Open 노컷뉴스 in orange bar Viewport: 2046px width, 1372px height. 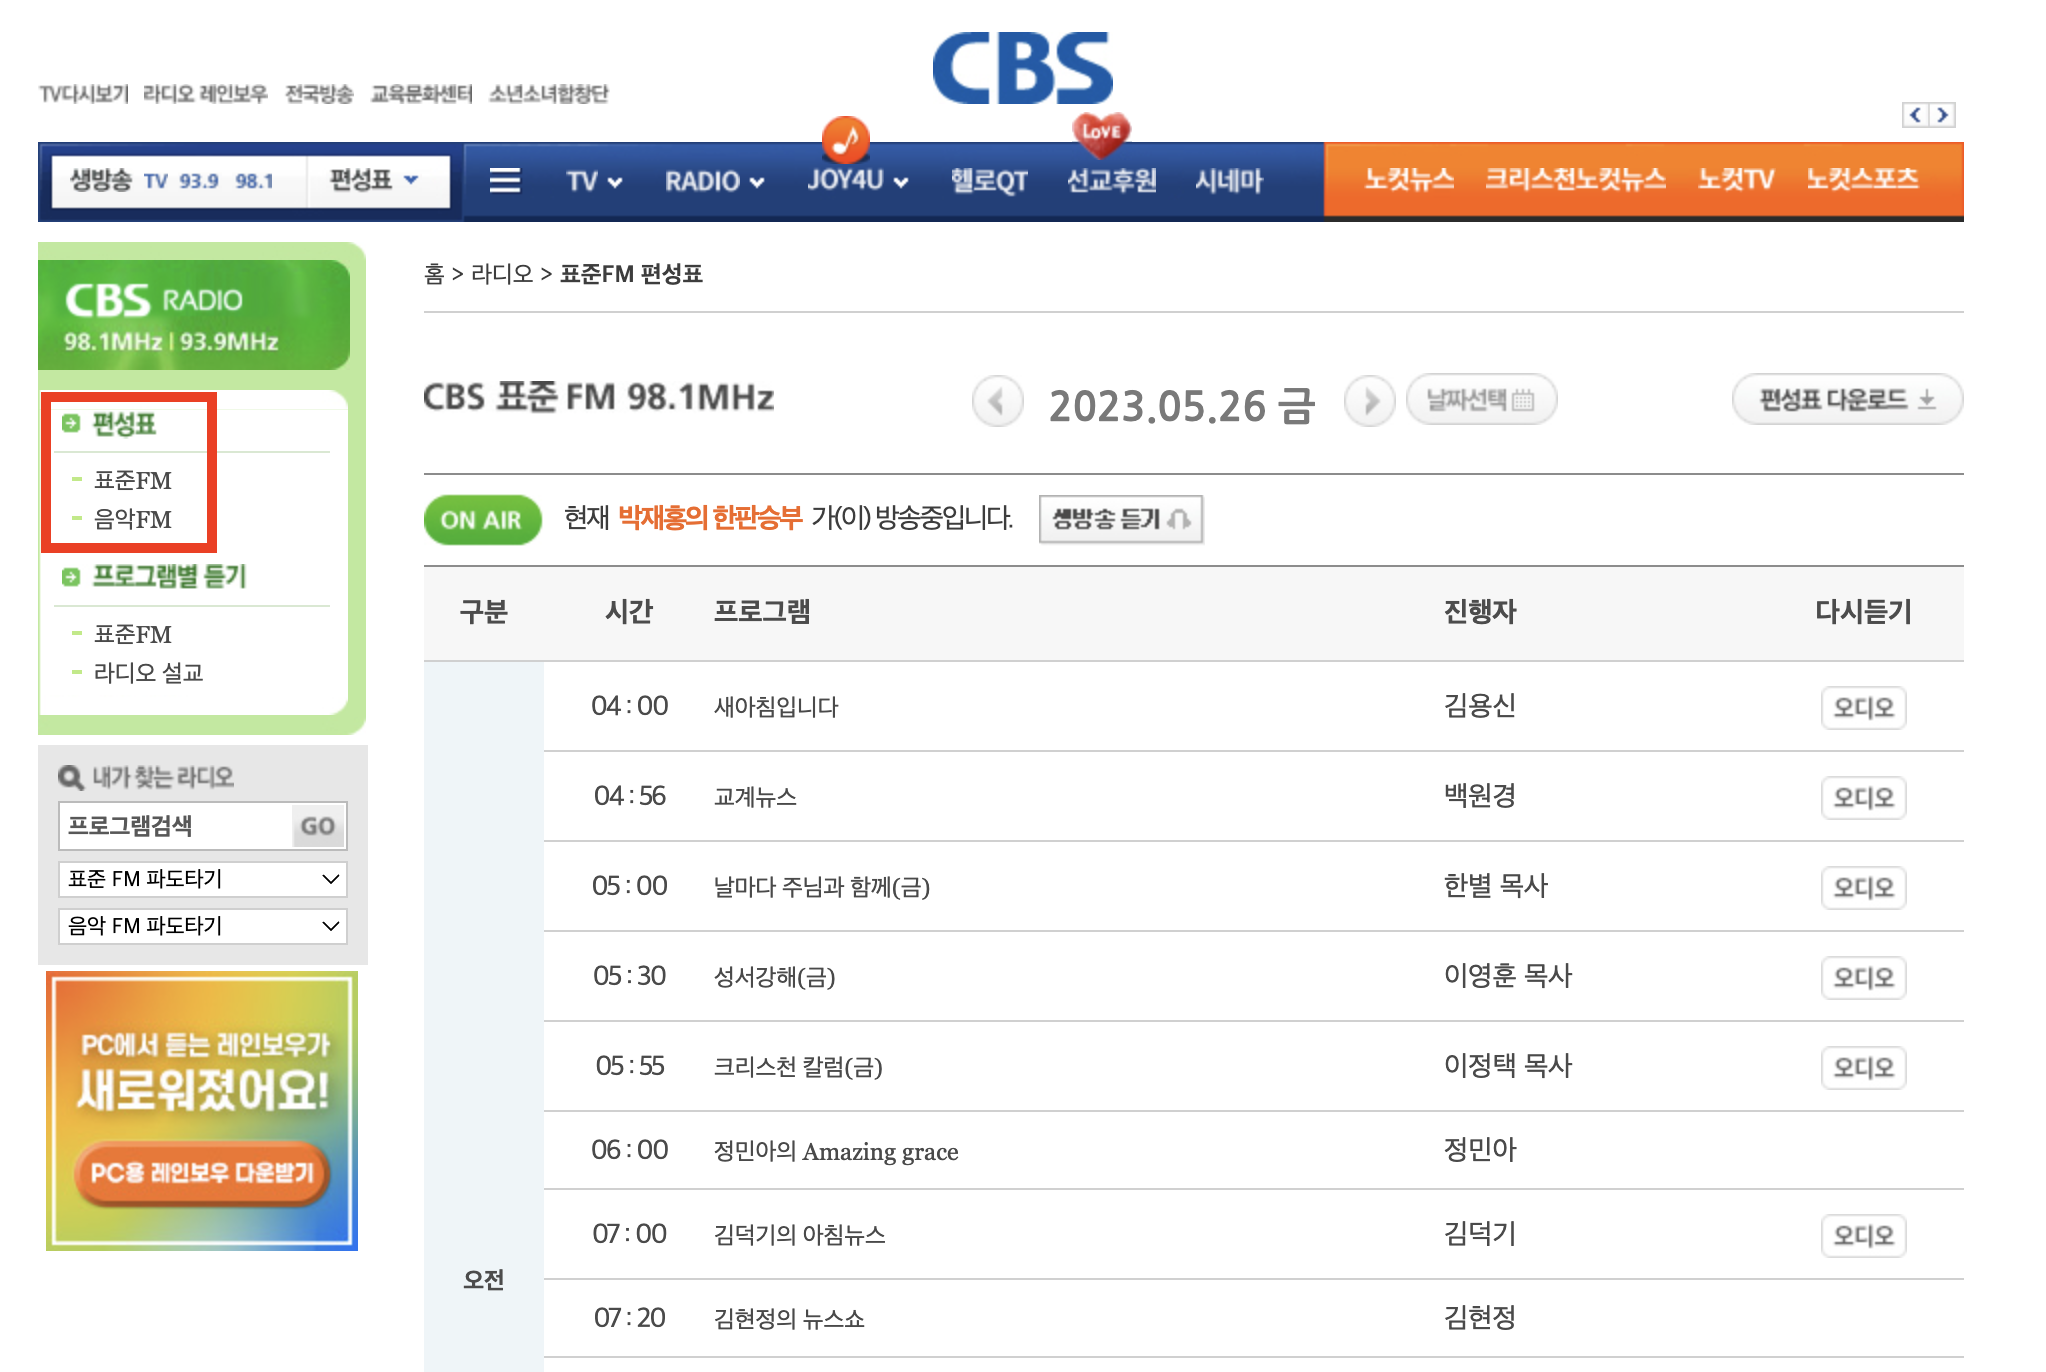pyautogui.click(x=1409, y=179)
